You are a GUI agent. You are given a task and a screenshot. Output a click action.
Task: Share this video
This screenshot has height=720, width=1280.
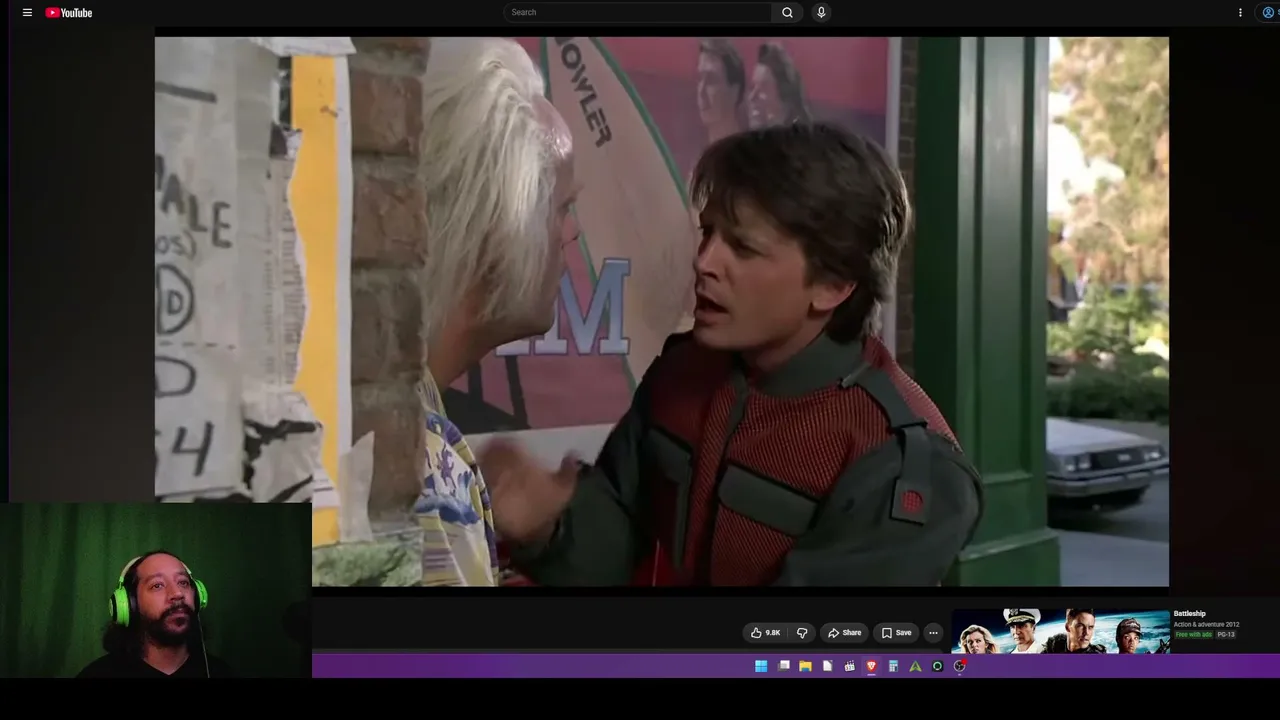(x=845, y=633)
